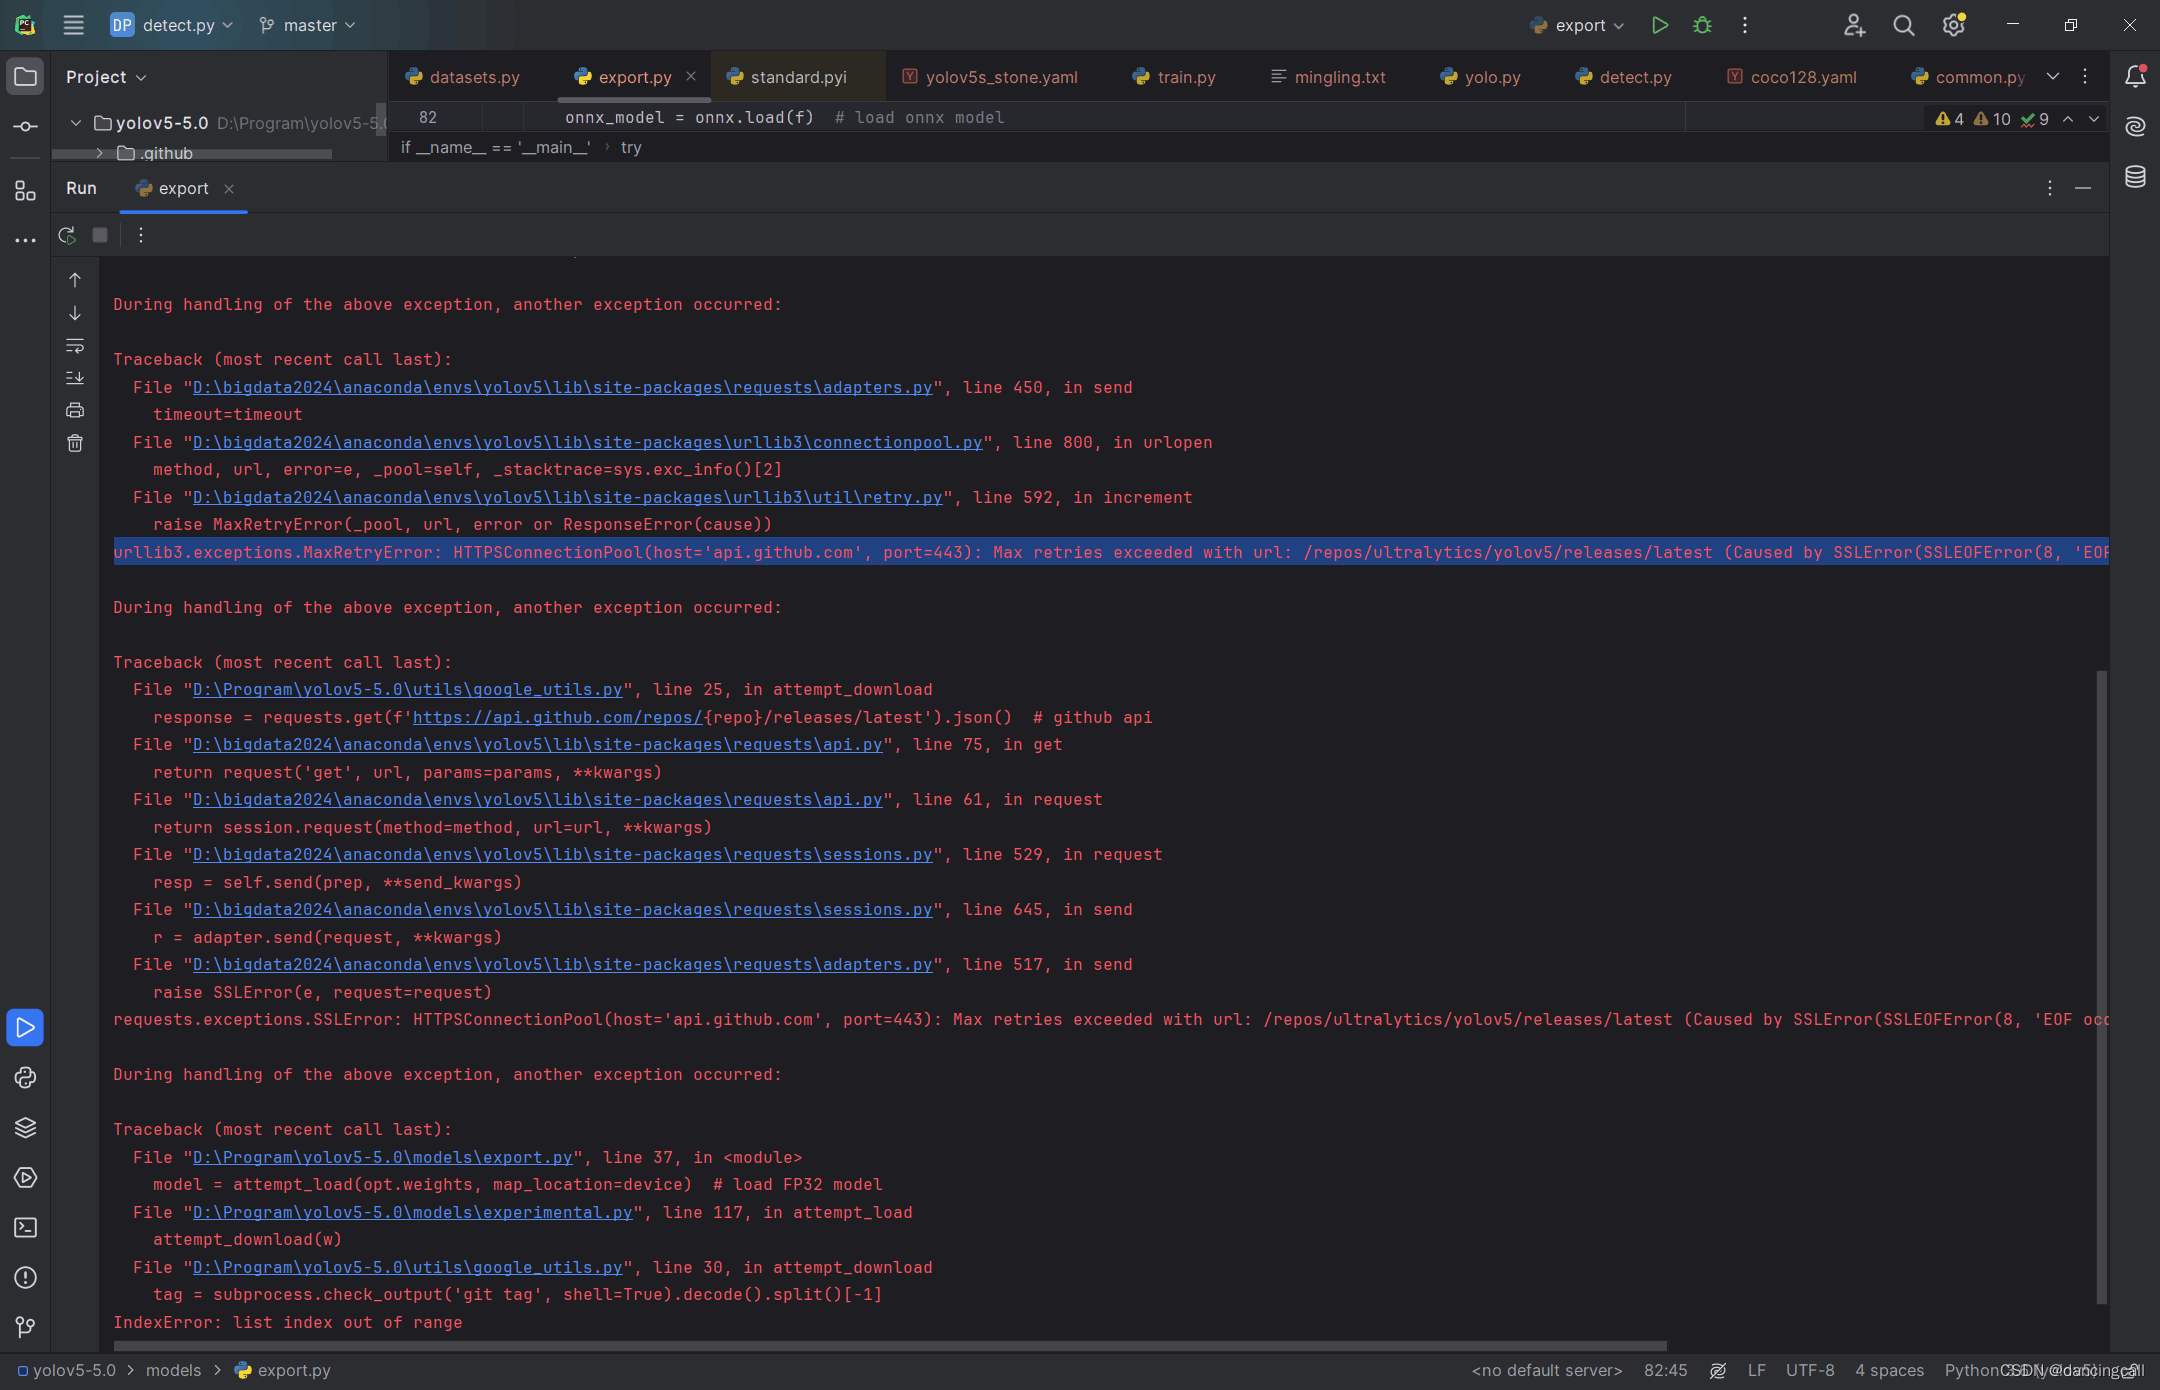Screen dimensions: 2160x1390
Task: Open the Problems tool window
Action: [x=25, y=1278]
